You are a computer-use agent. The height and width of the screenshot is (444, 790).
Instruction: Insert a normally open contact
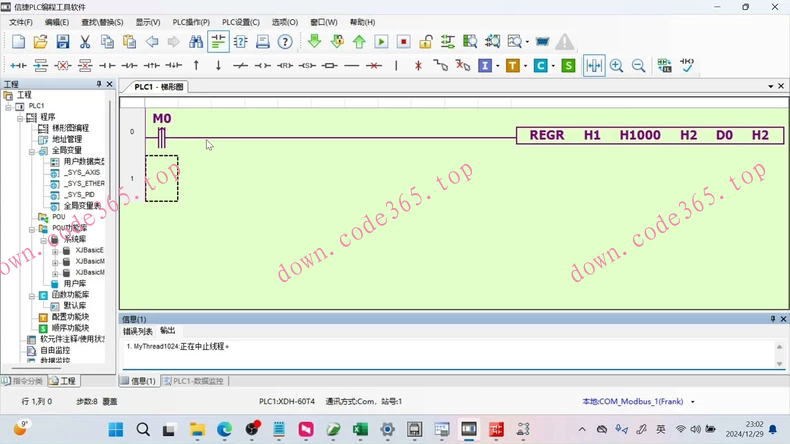coord(107,66)
